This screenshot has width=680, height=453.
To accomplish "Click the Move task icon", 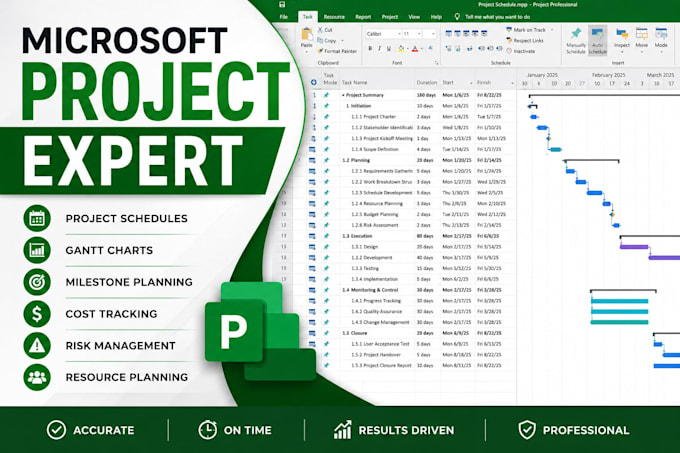I will coord(641,34).
